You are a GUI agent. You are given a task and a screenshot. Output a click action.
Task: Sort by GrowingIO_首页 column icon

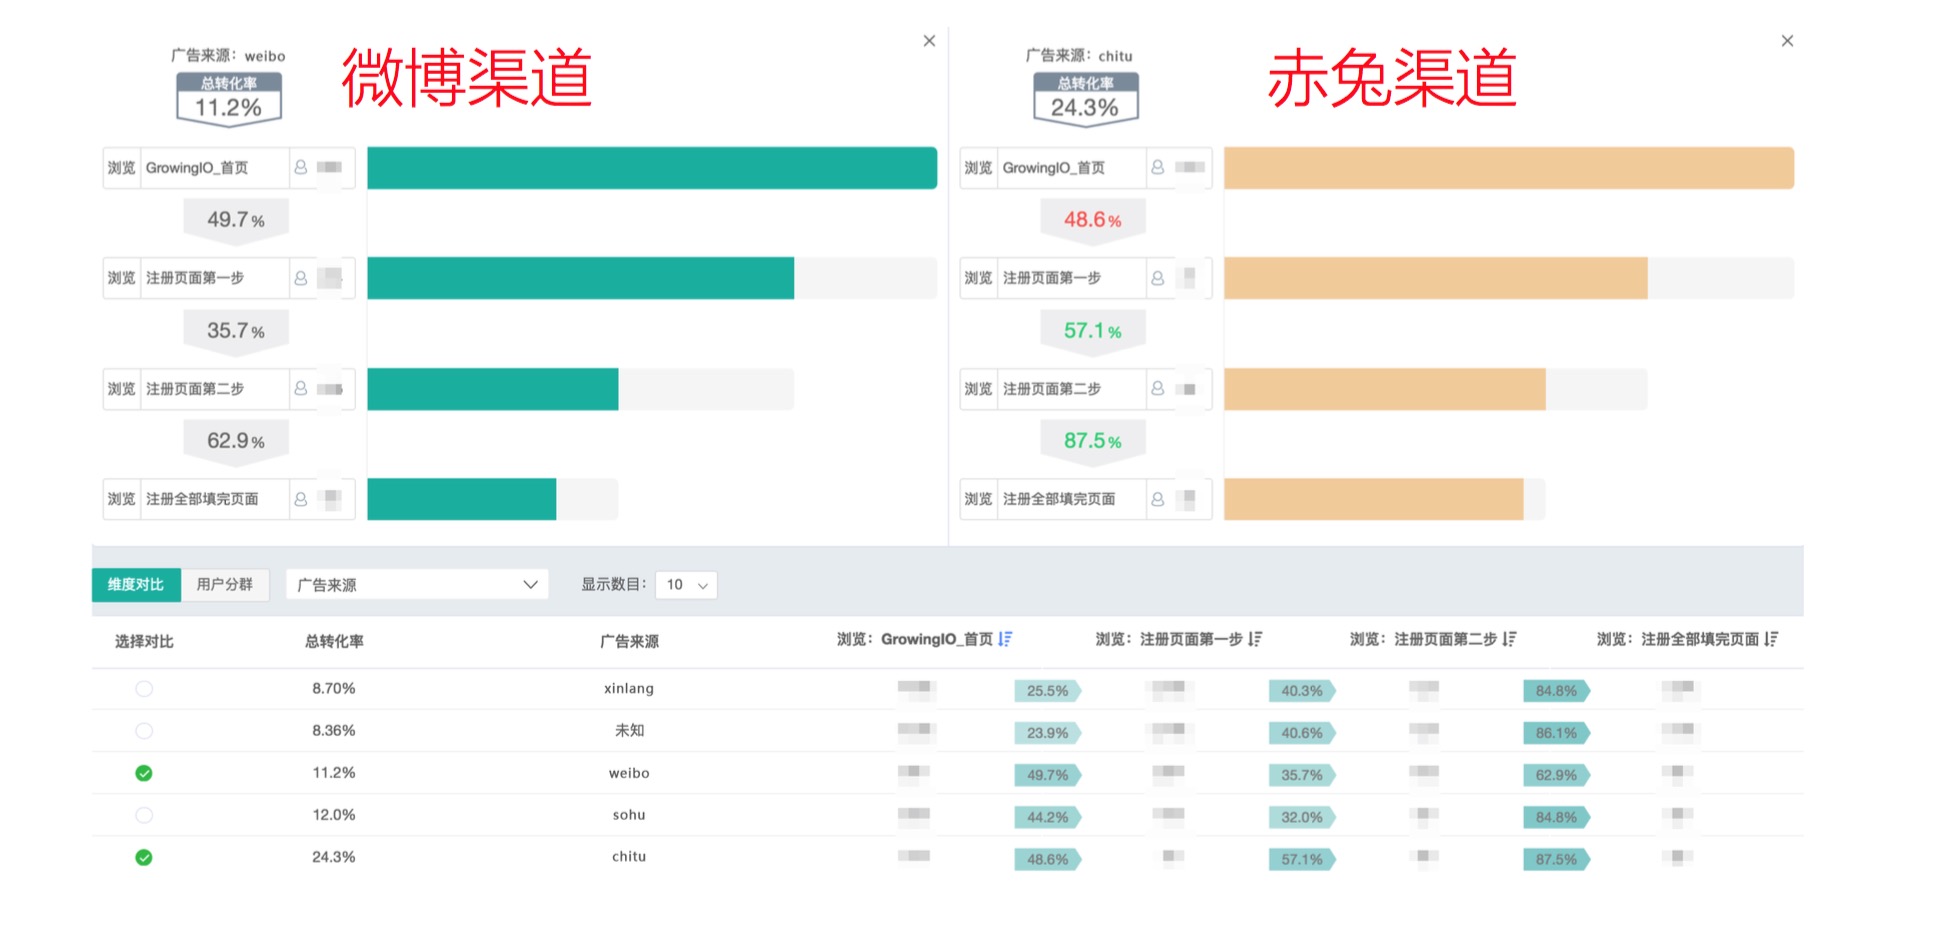1005,639
